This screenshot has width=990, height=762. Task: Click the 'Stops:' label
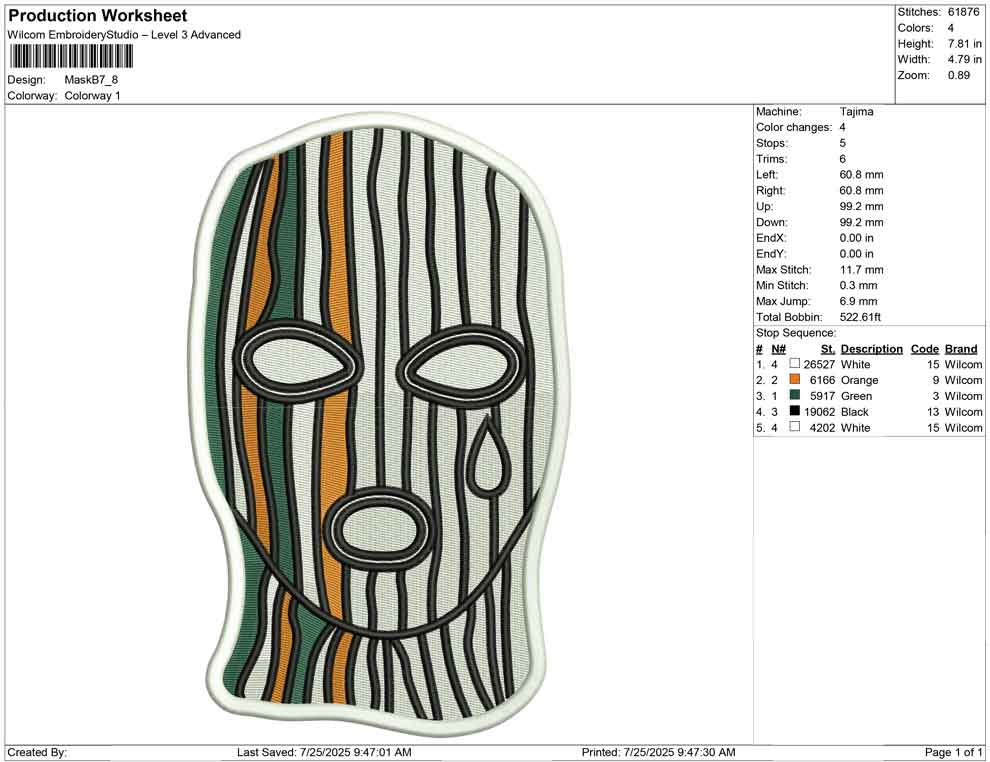pyautogui.click(x=772, y=143)
